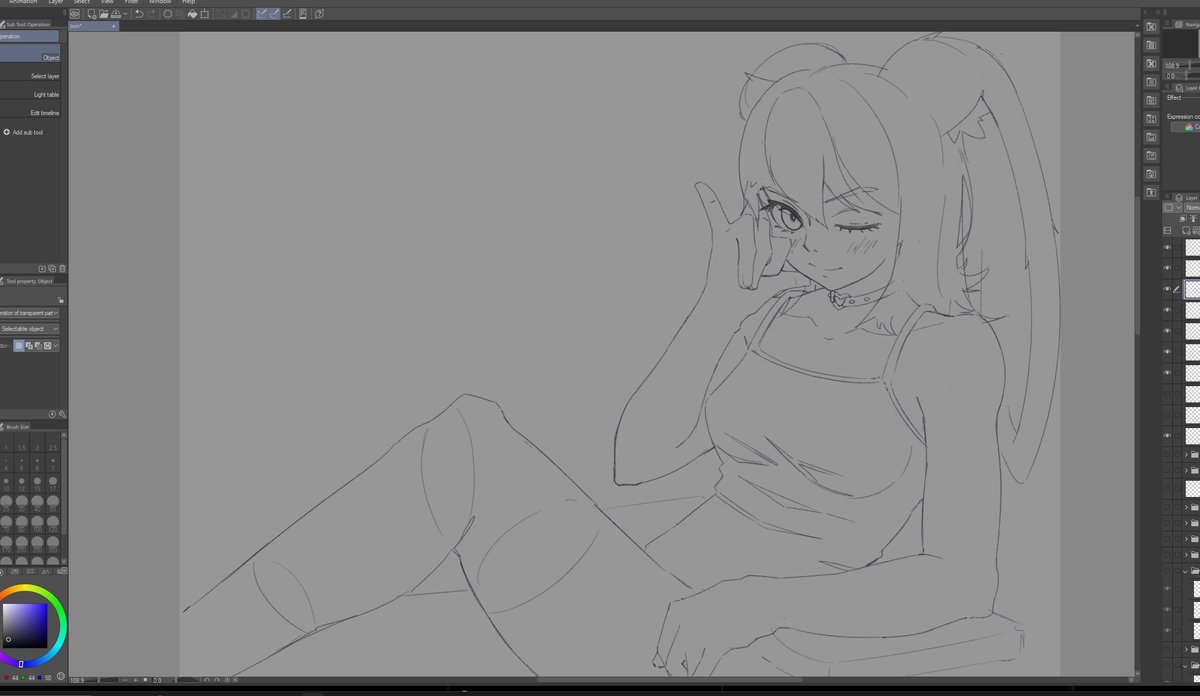The image size is (1200, 696).
Task: Pick brush size 1.5 preset
Action: pos(22,444)
